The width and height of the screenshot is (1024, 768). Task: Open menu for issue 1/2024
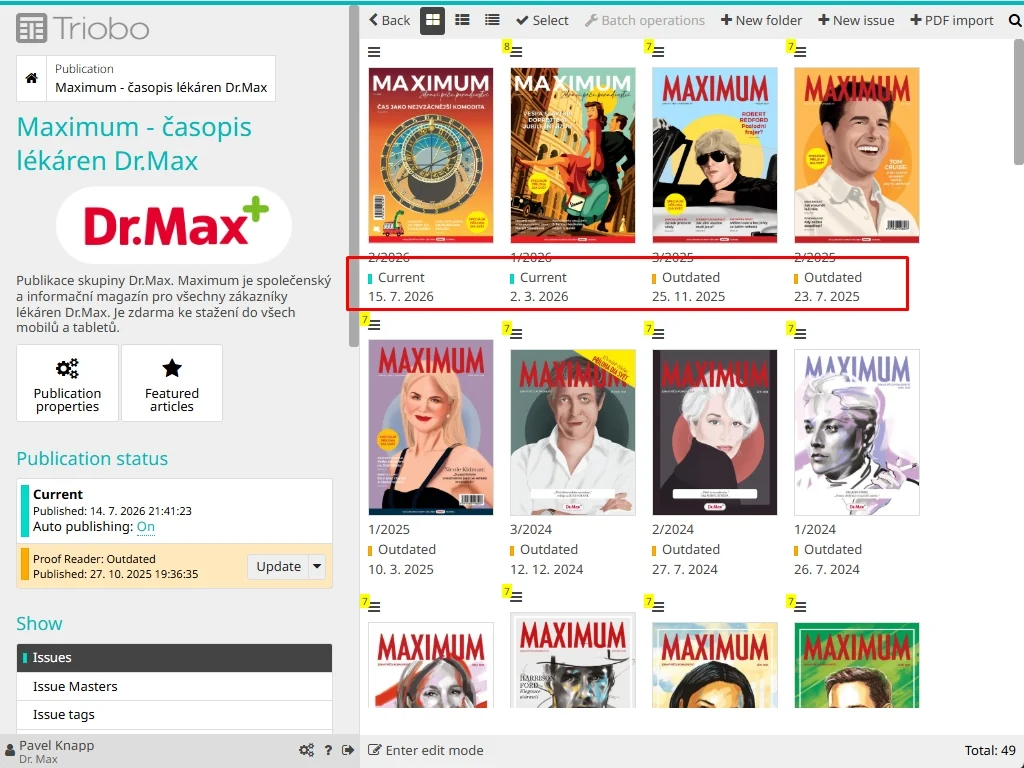pyautogui.click(x=800, y=334)
